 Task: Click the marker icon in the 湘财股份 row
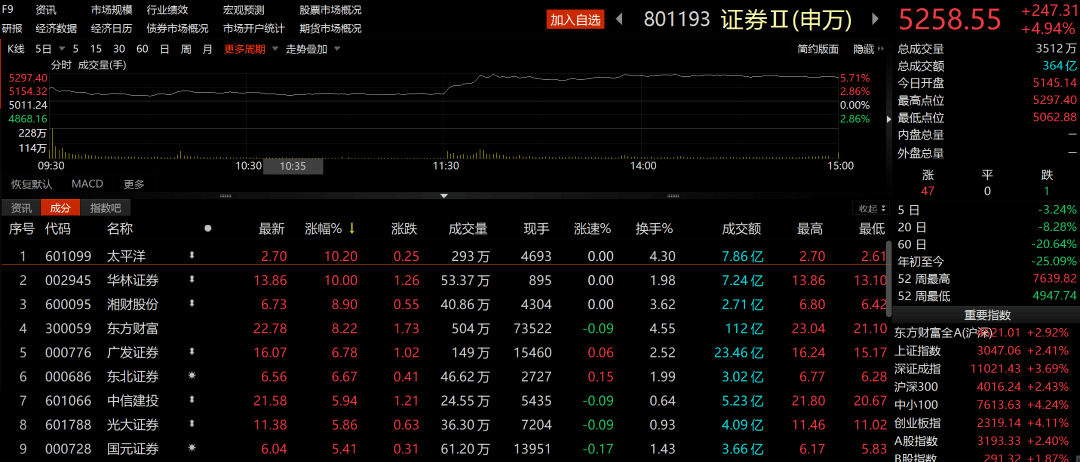tap(192, 304)
